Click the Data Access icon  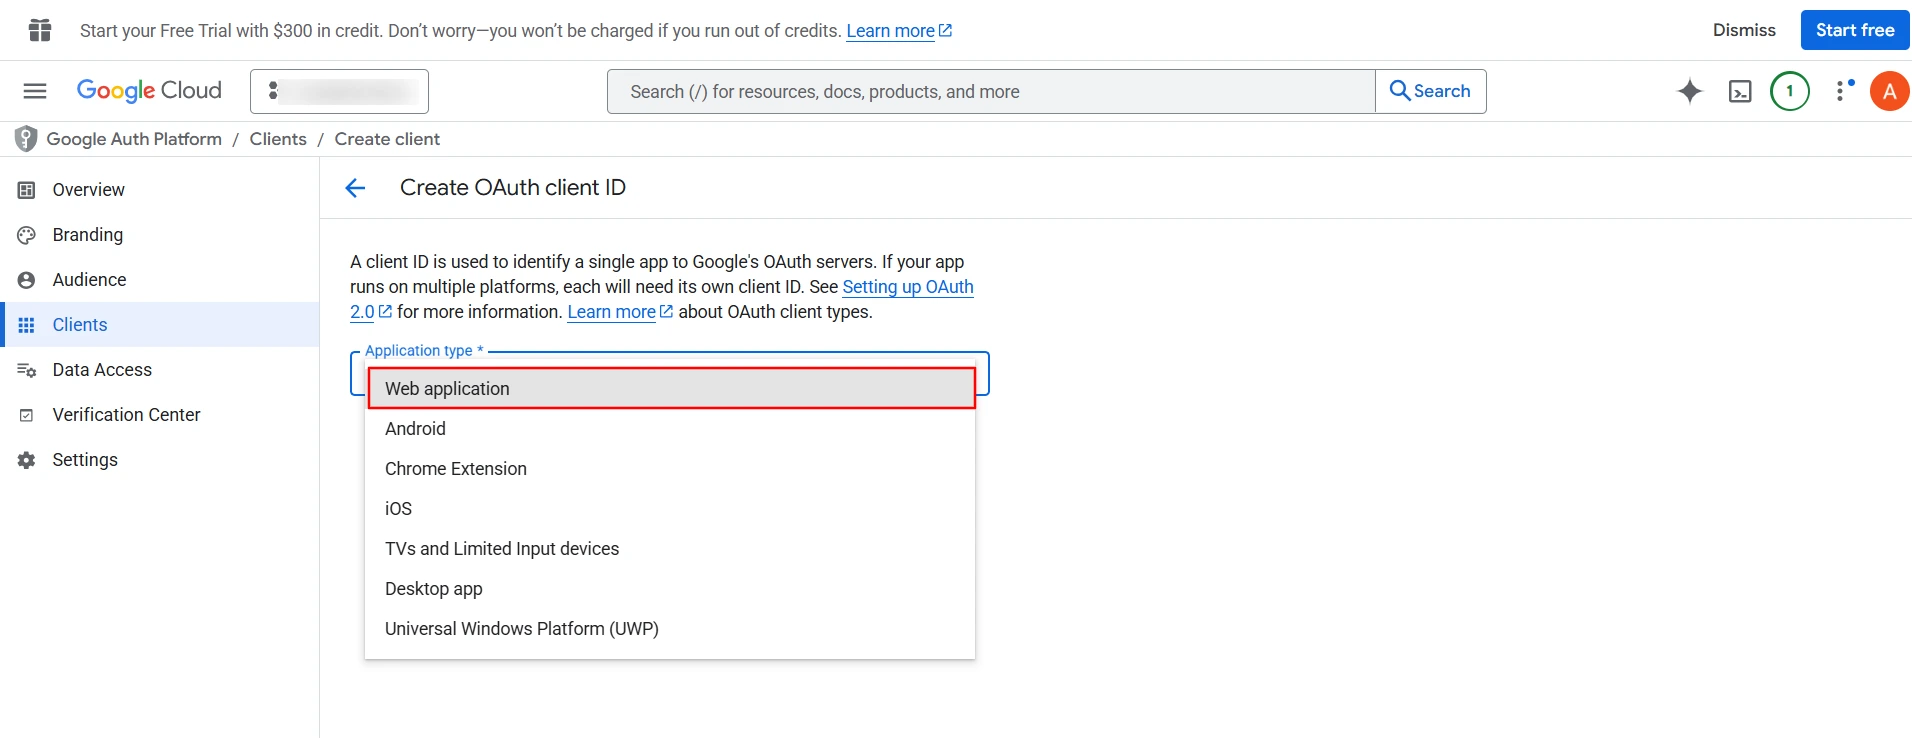coord(27,370)
